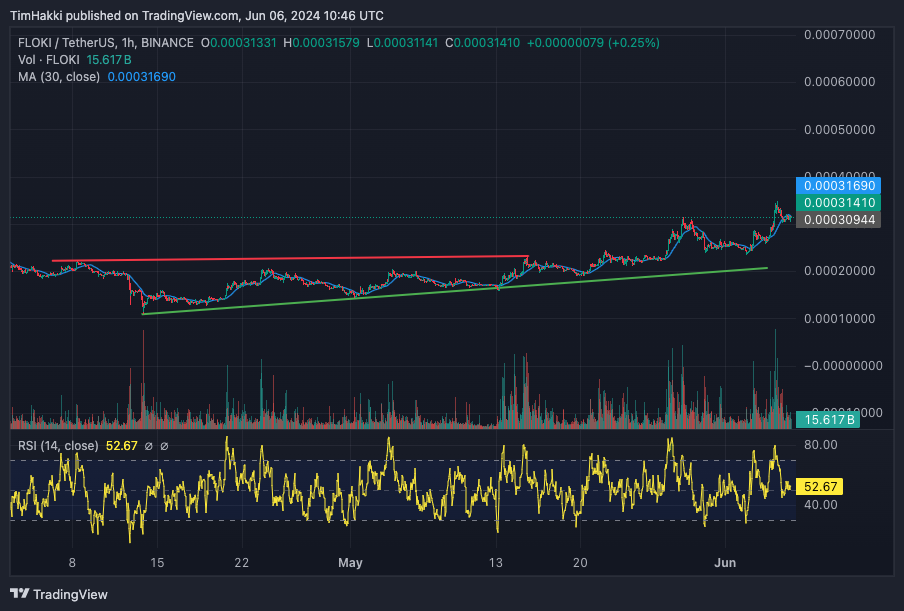Click the teal 15.617 B volume axis tag
904x611 pixels.
point(828,420)
